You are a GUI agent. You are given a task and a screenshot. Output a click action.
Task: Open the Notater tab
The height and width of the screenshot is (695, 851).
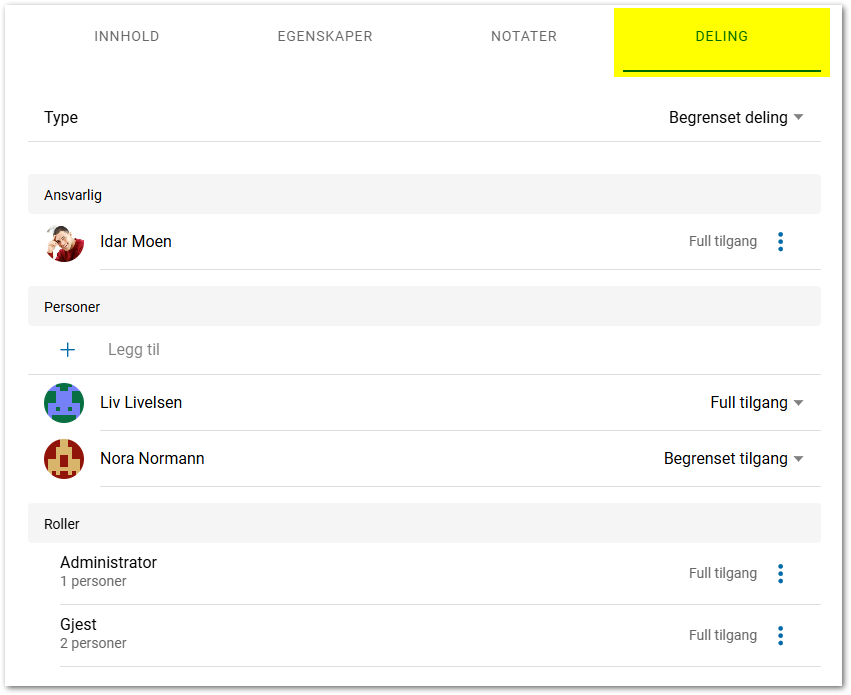pyautogui.click(x=524, y=37)
